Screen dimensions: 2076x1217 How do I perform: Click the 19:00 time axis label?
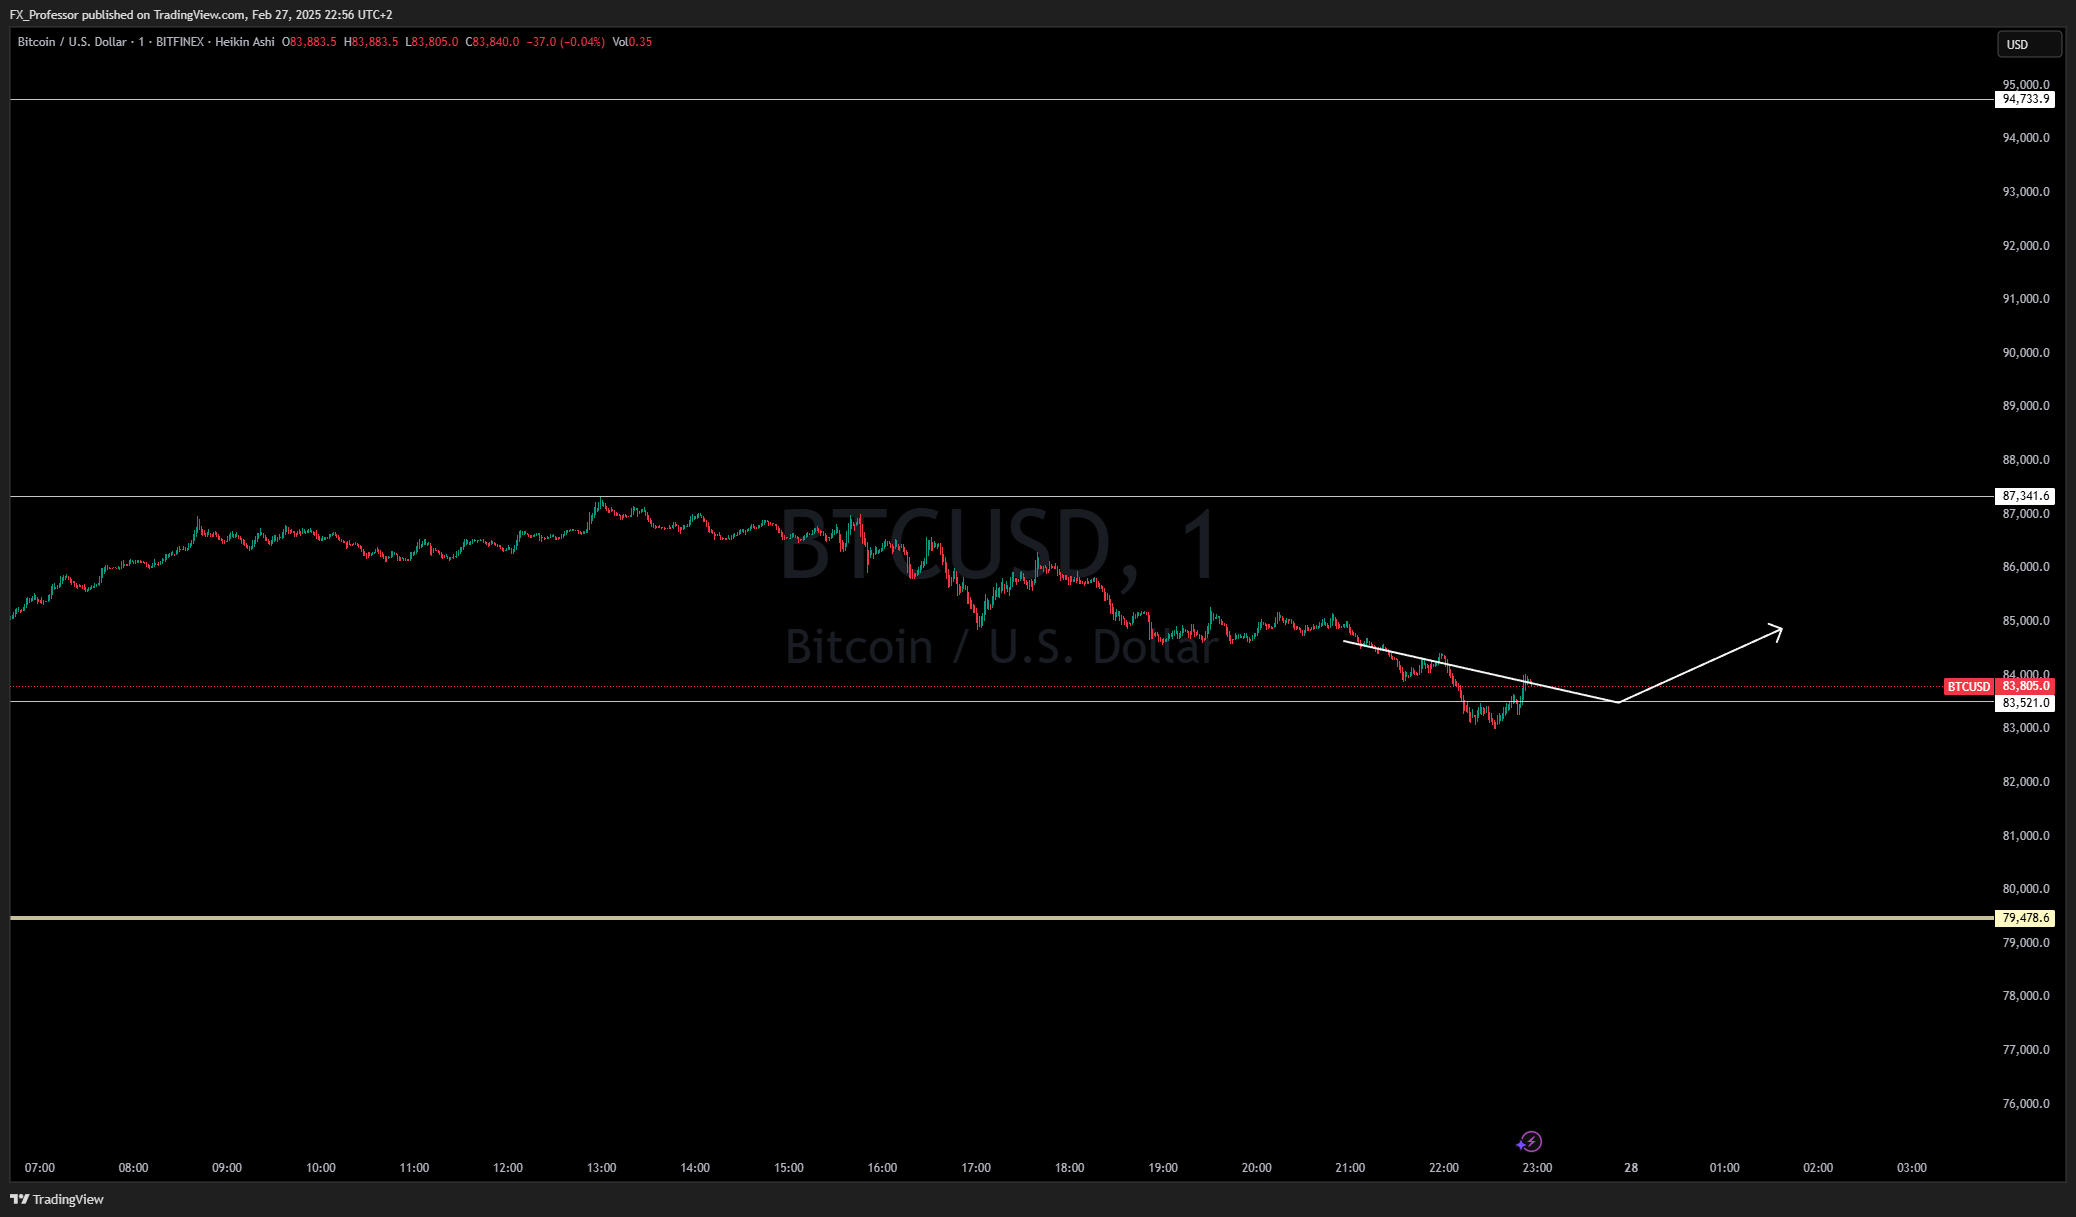[x=1163, y=1167]
